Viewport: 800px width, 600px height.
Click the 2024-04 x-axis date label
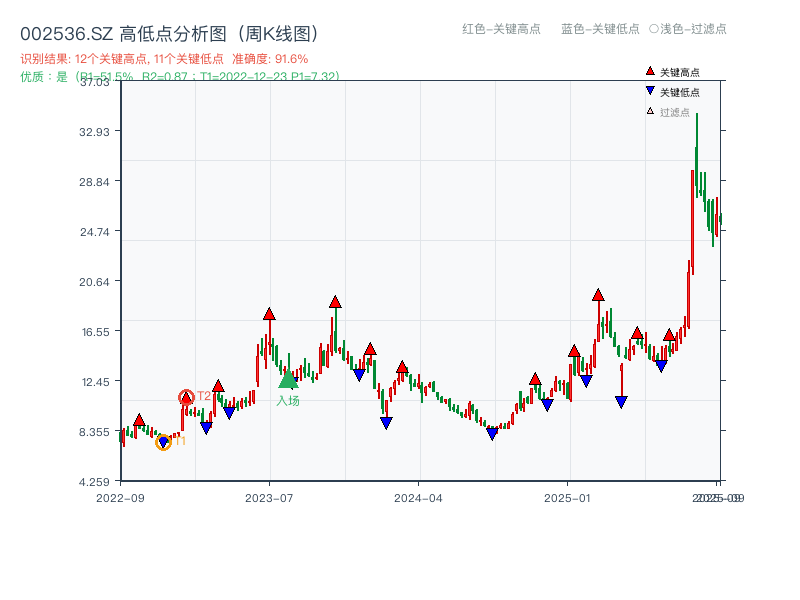[418, 498]
